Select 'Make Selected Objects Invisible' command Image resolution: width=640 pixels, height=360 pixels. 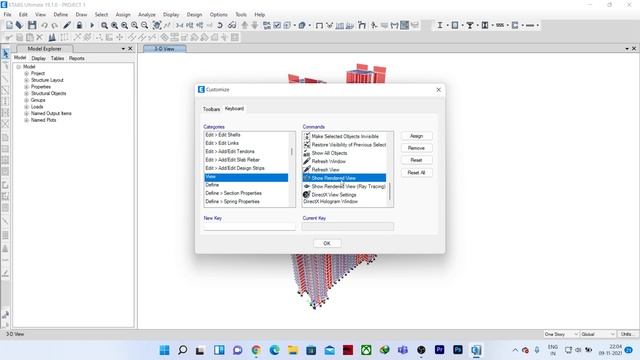point(344,136)
